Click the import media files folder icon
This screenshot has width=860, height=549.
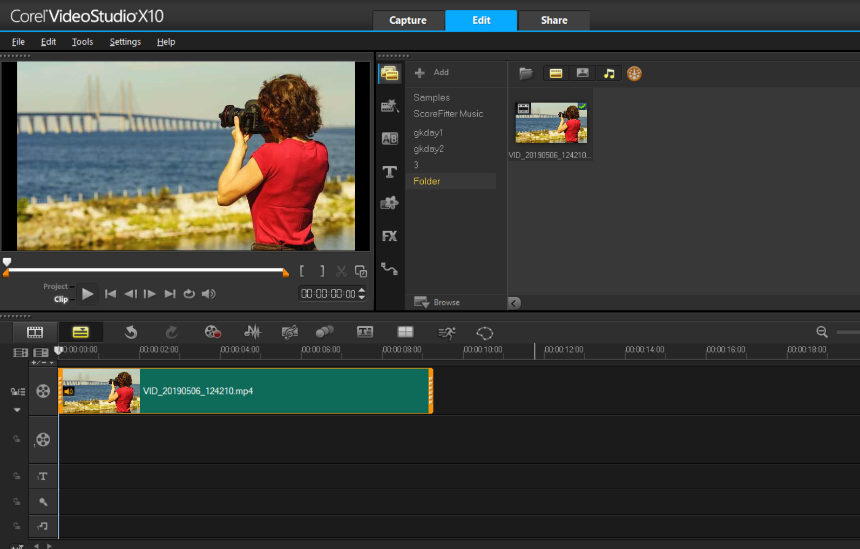526,73
